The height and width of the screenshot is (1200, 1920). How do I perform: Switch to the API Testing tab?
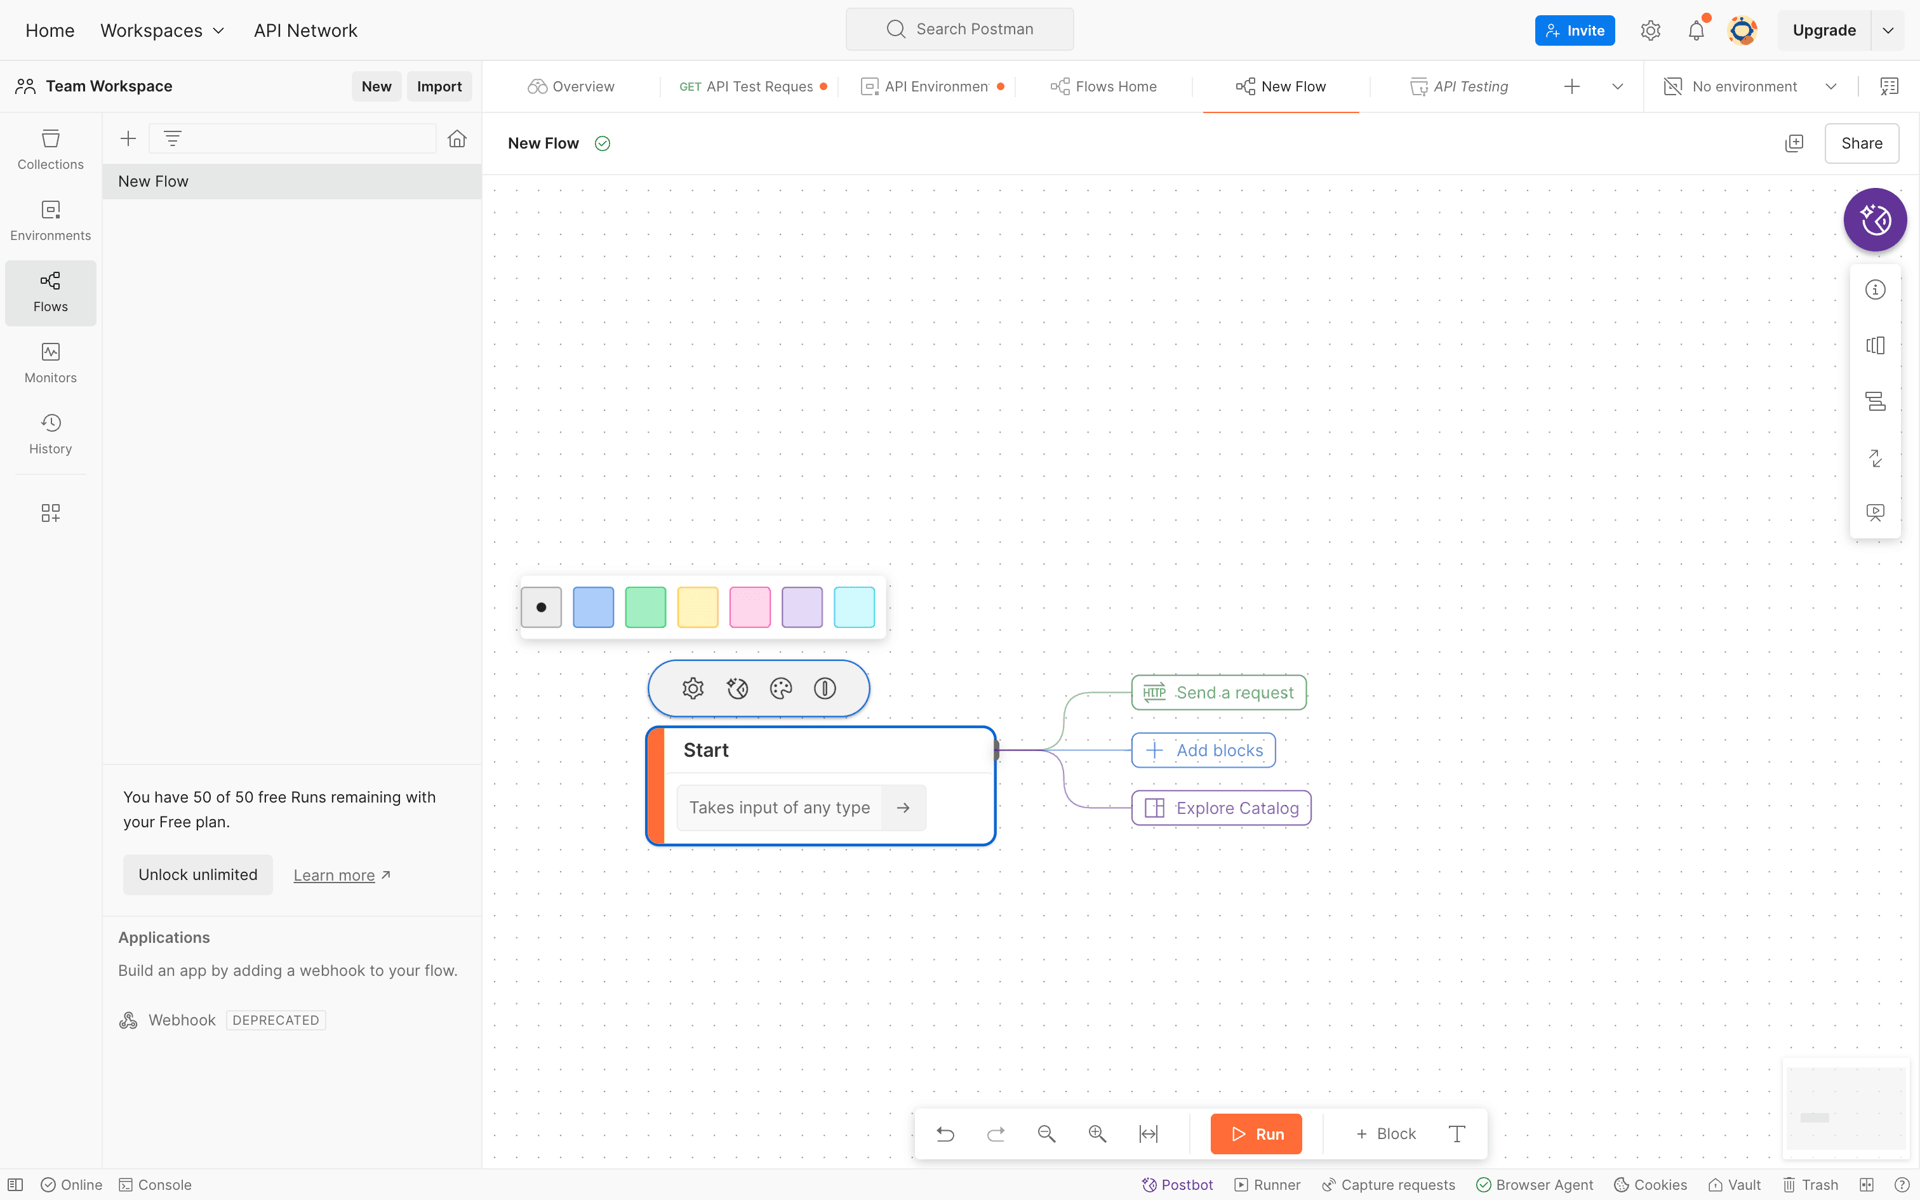1459,87
